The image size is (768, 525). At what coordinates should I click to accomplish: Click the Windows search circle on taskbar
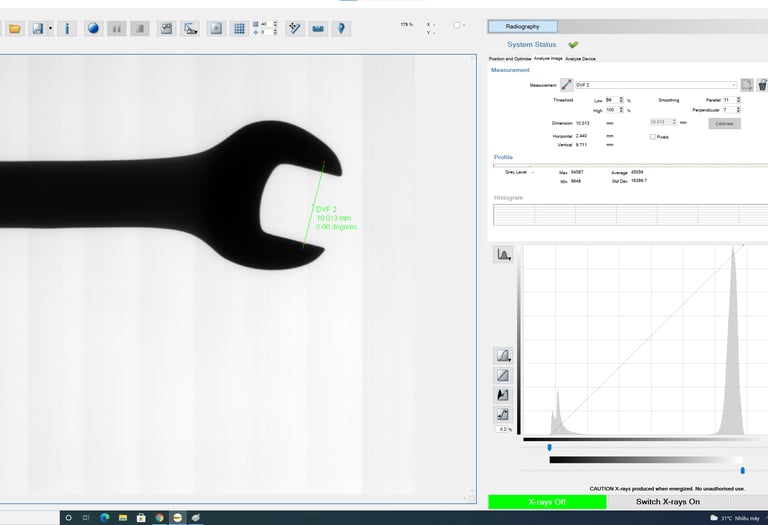coord(69,518)
